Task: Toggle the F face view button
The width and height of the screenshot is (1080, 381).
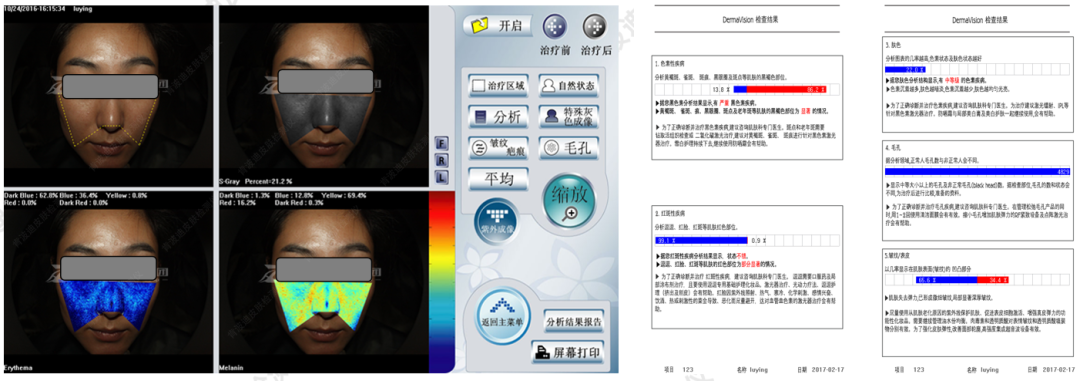Action: [440, 144]
